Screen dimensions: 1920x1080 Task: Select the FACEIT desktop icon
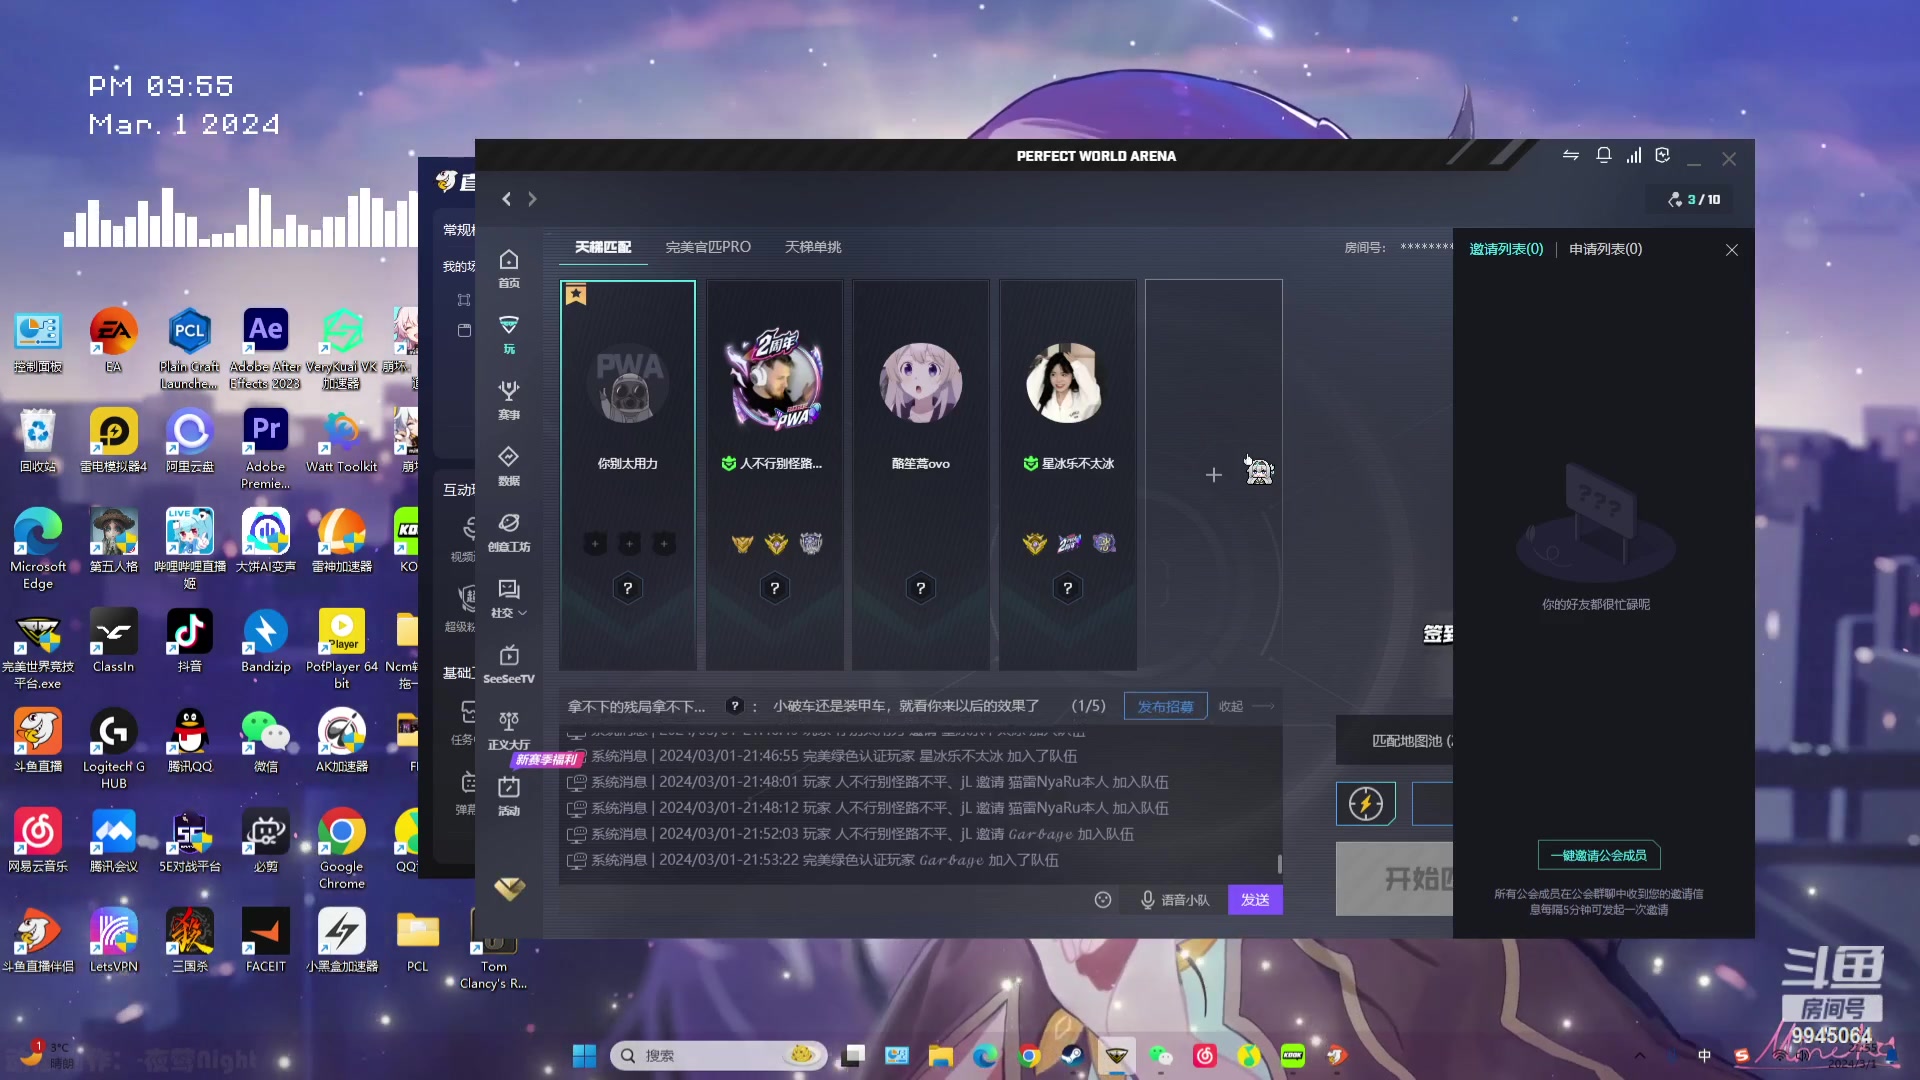[x=266, y=941]
